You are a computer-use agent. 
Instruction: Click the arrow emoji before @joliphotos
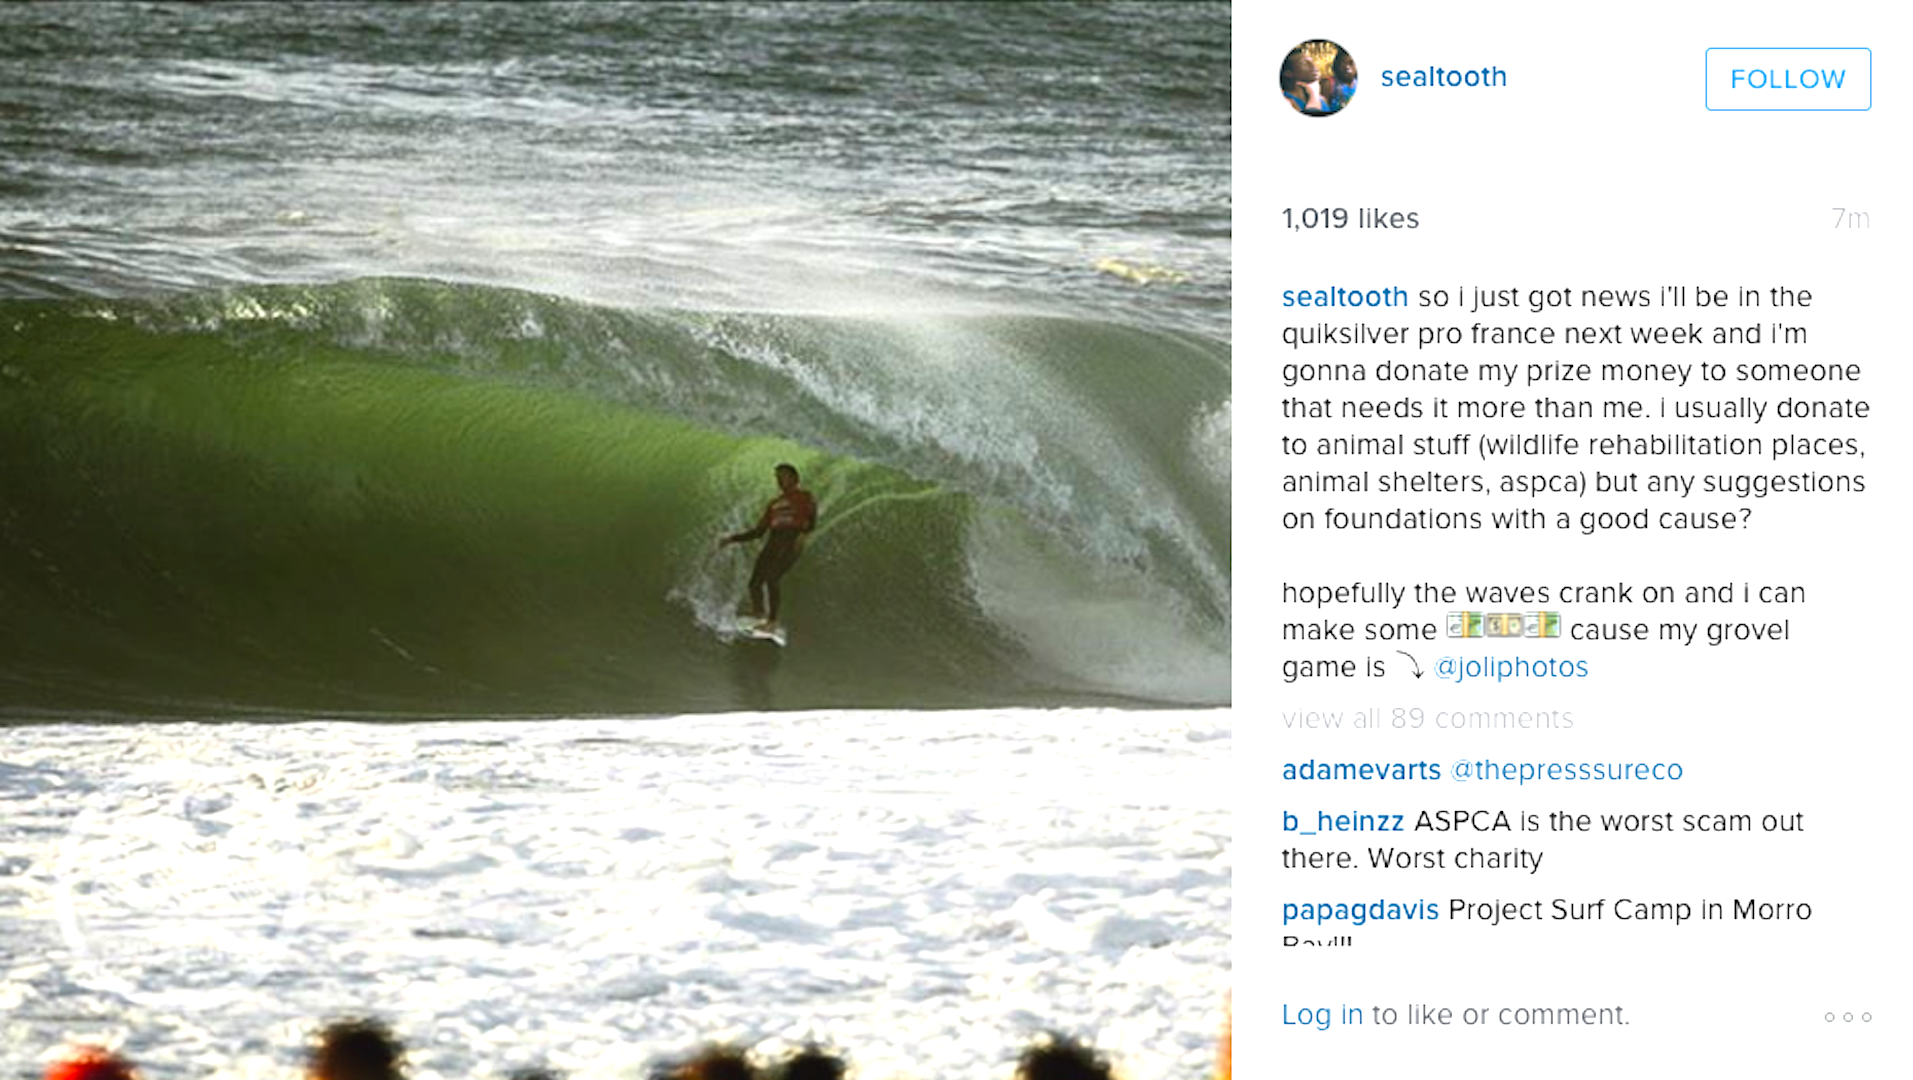point(1410,665)
